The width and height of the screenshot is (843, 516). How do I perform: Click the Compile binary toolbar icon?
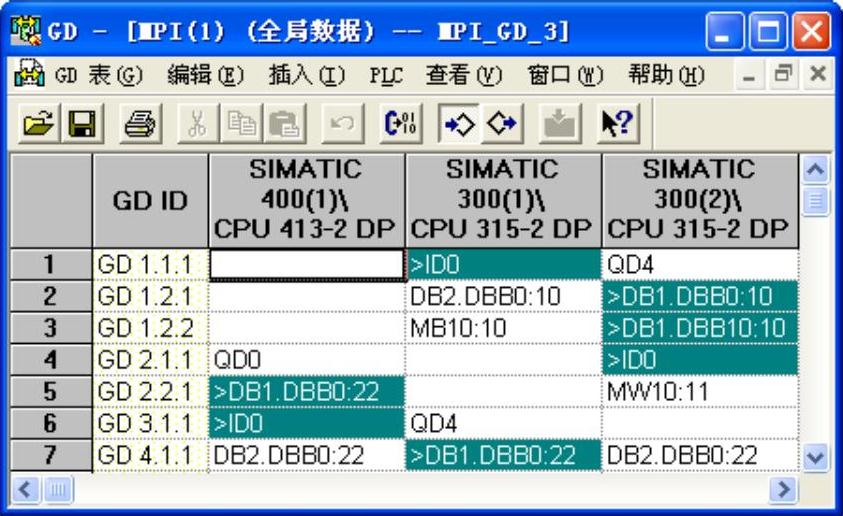401,124
